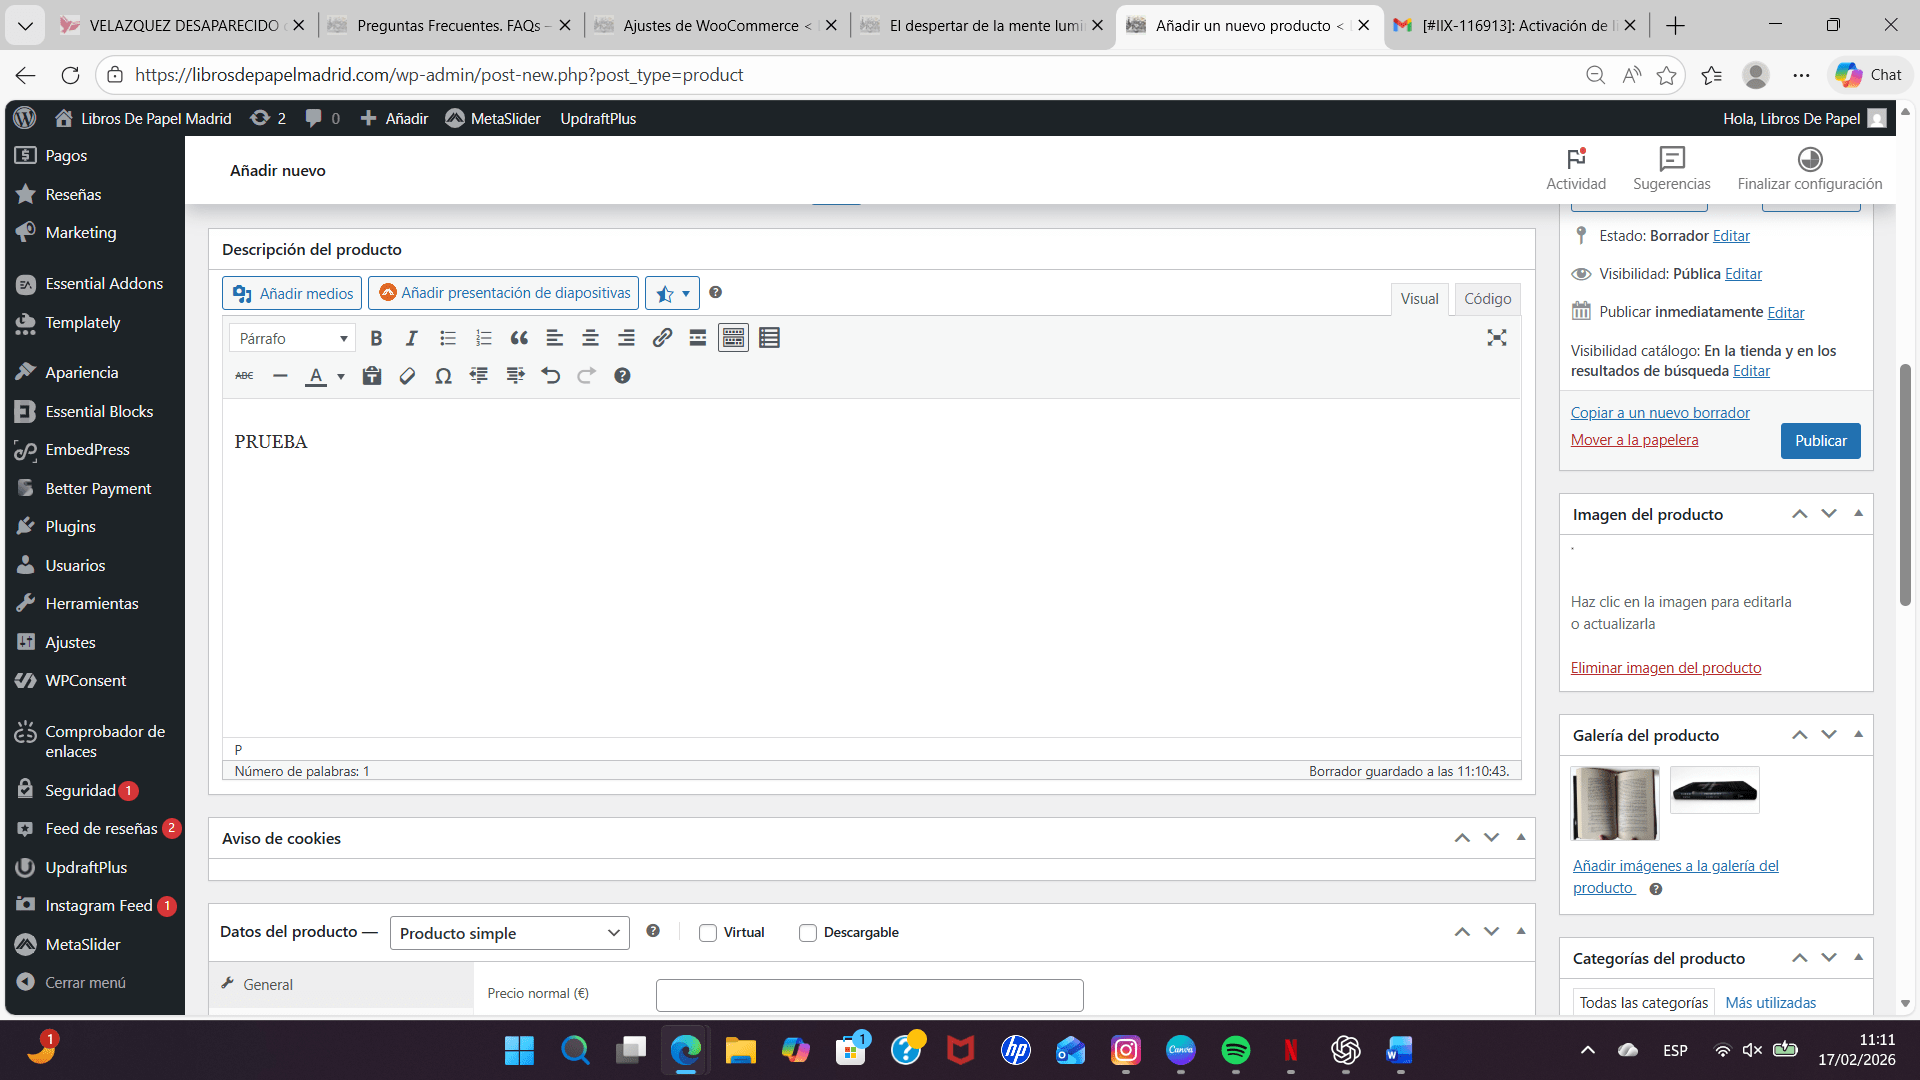
Task: Open the Párrafo format dropdown
Action: point(292,338)
